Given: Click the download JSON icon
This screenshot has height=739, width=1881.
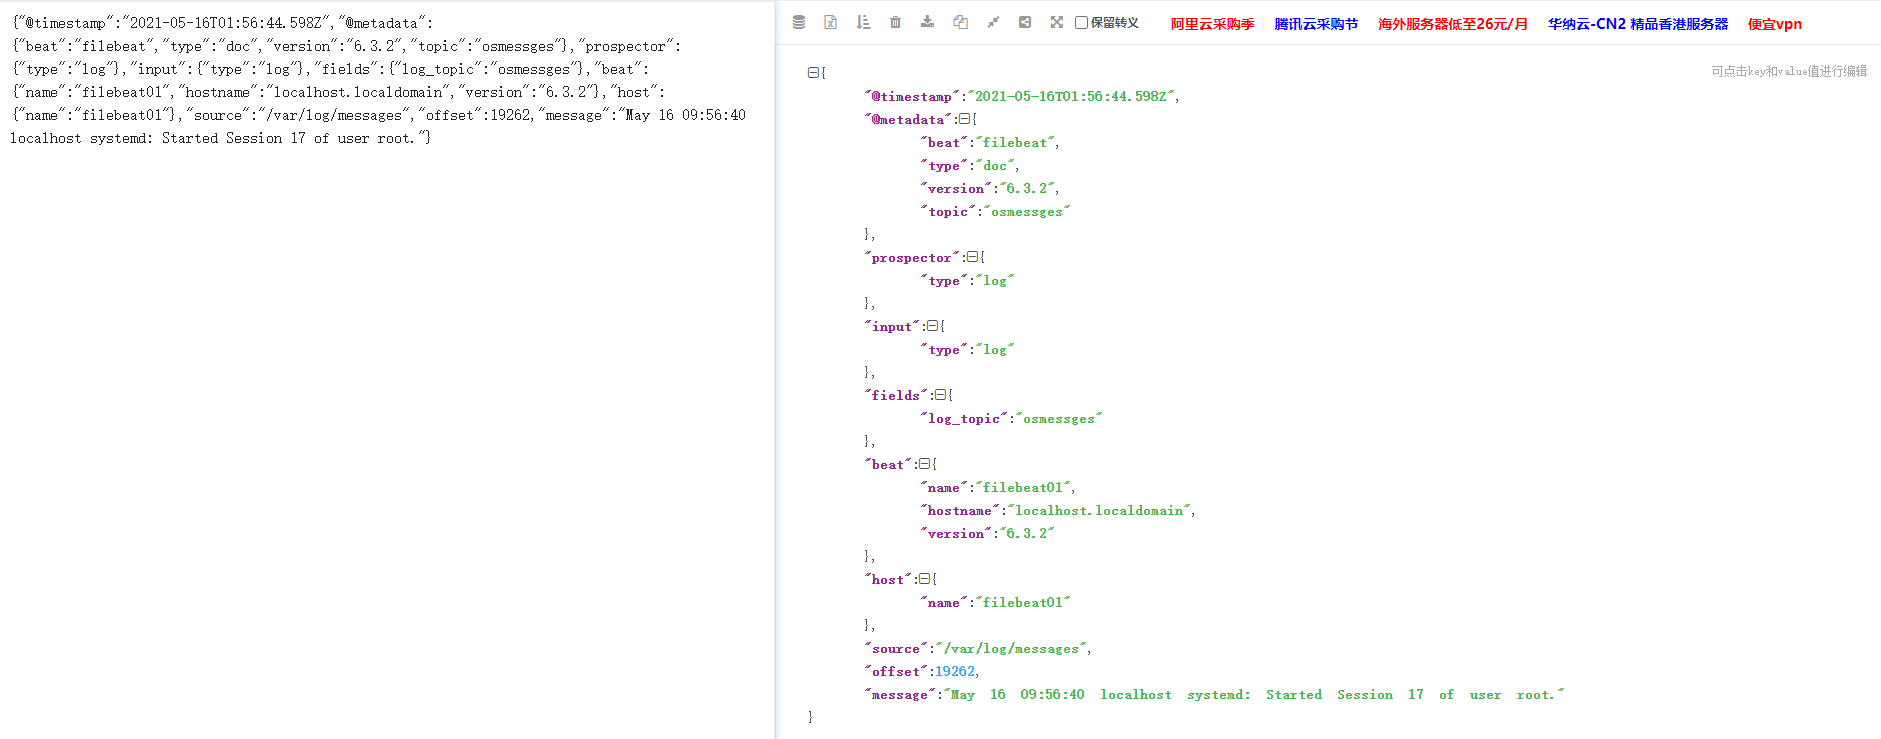Looking at the screenshot, I should point(927,22).
